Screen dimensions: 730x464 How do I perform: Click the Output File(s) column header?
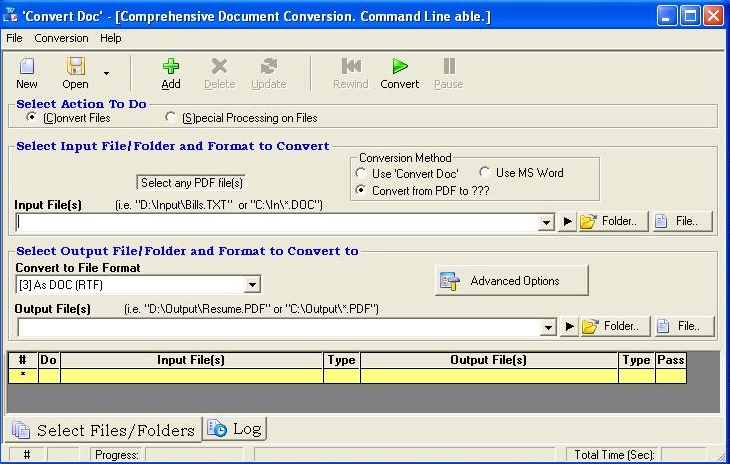tap(489, 360)
